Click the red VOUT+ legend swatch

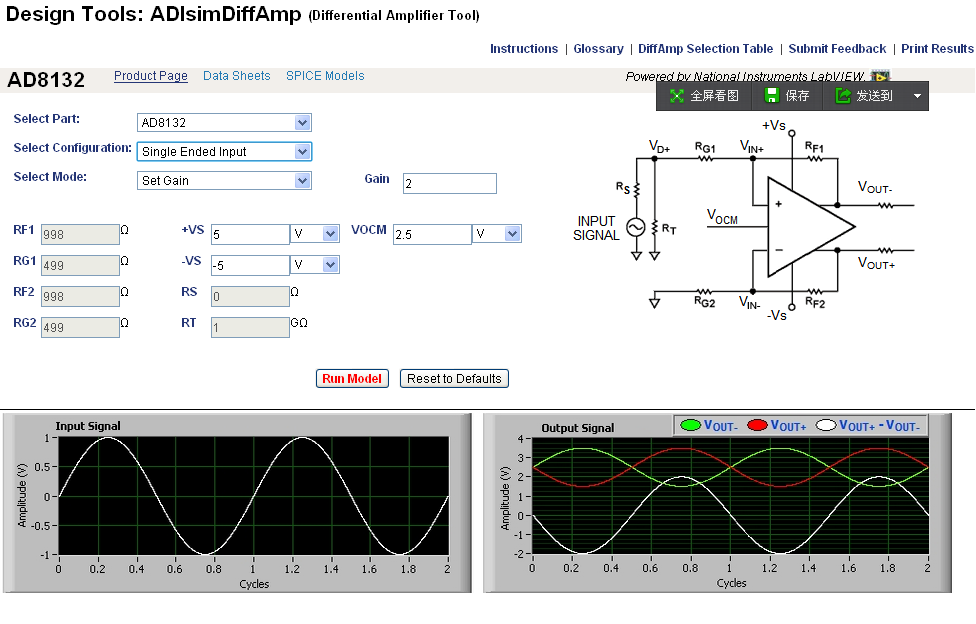(x=758, y=425)
